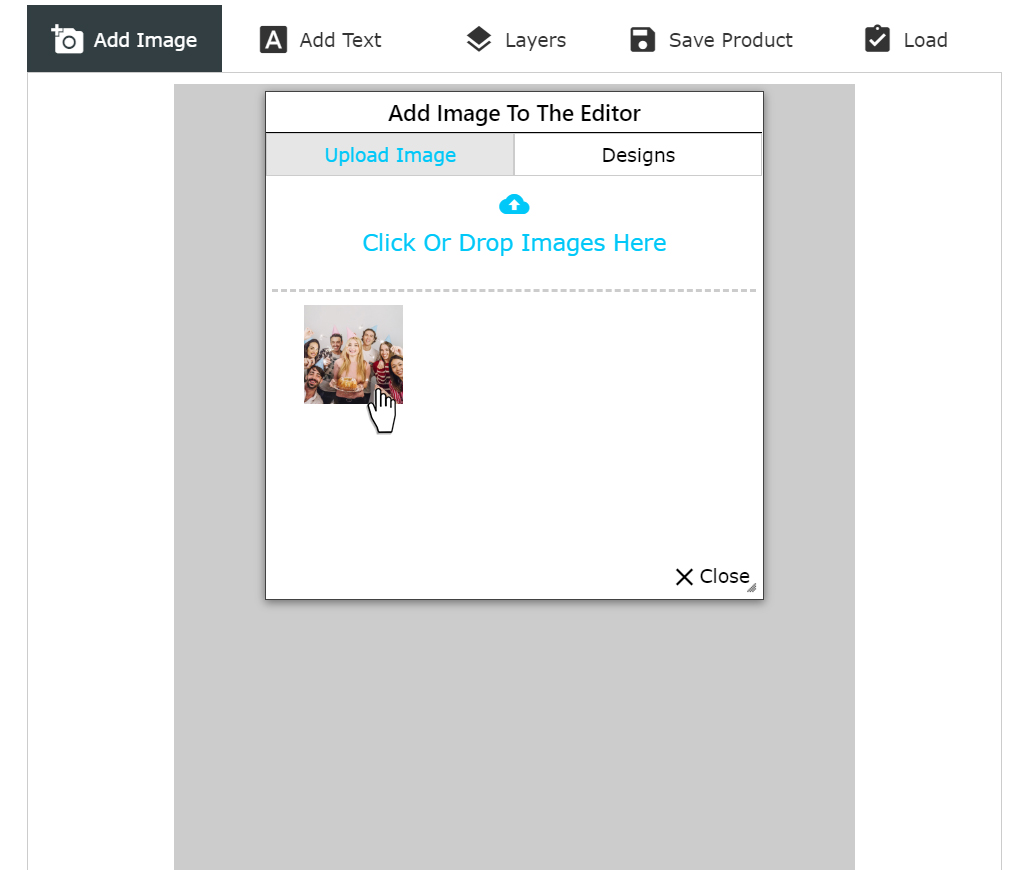Click the Add Image To The Editor title
Image resolution: width=1029 pixels, height=870 pixels.
pos(514,112)
